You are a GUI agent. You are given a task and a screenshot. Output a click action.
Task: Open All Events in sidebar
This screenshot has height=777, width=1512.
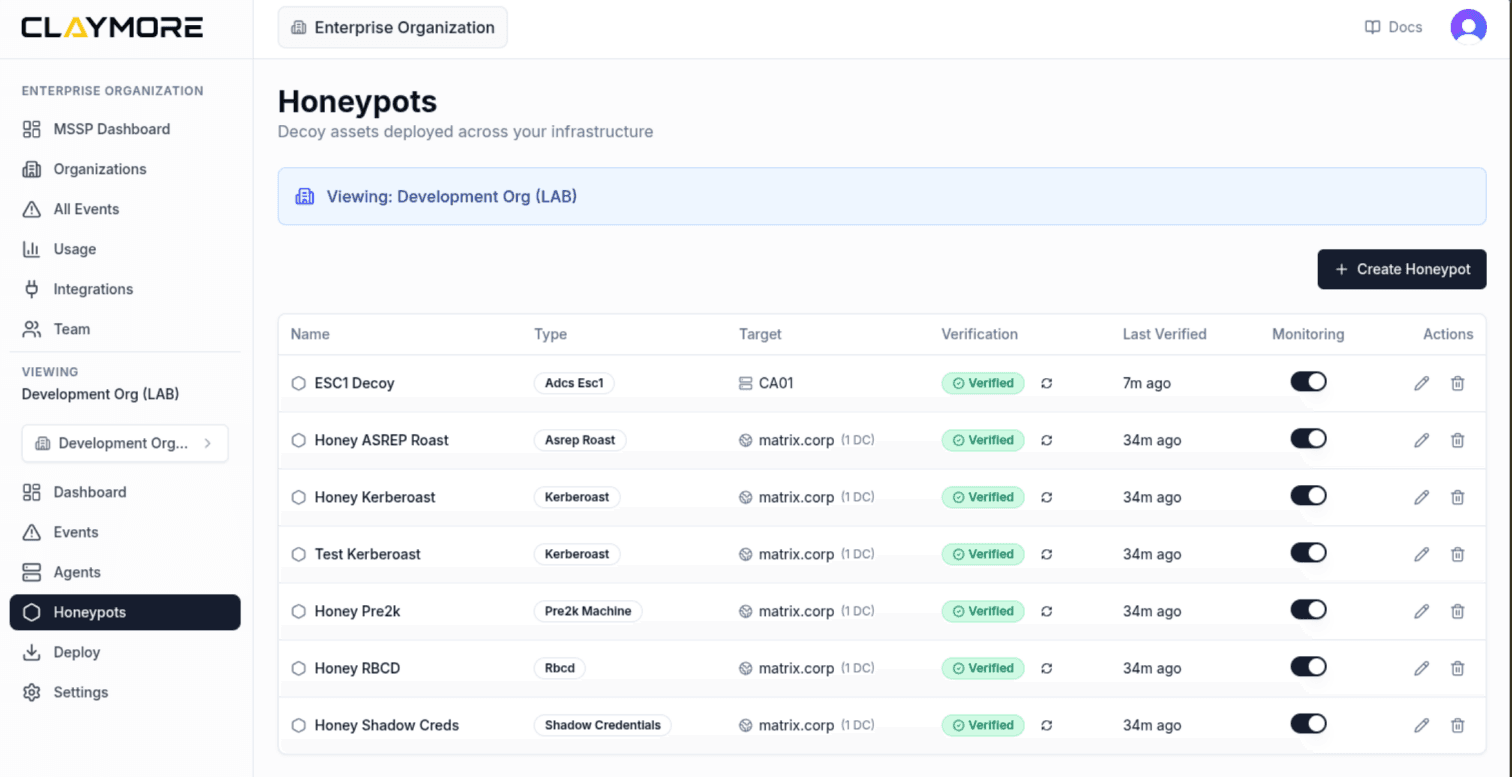(x=125, y=209)
